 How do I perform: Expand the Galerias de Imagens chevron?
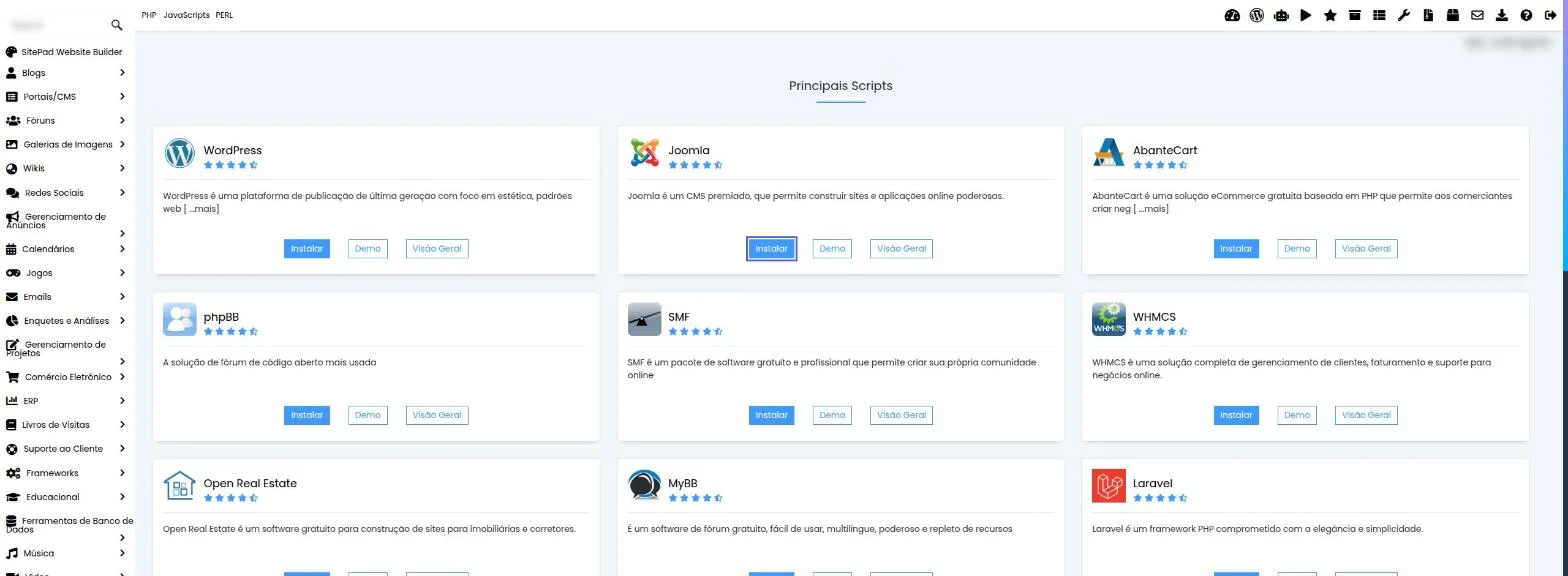(x=122, y=144)
